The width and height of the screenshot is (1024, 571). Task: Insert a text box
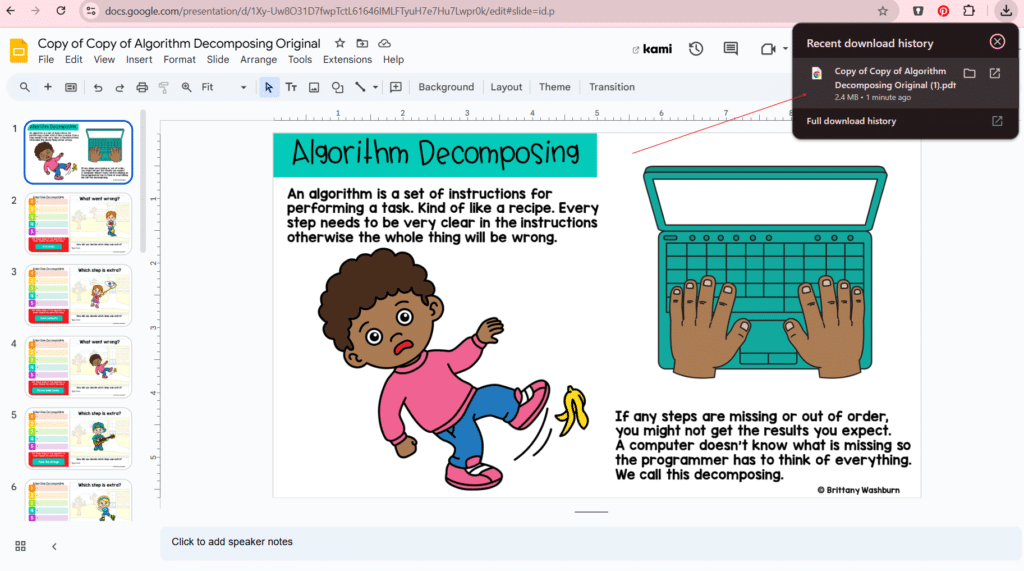click(291, 87)
